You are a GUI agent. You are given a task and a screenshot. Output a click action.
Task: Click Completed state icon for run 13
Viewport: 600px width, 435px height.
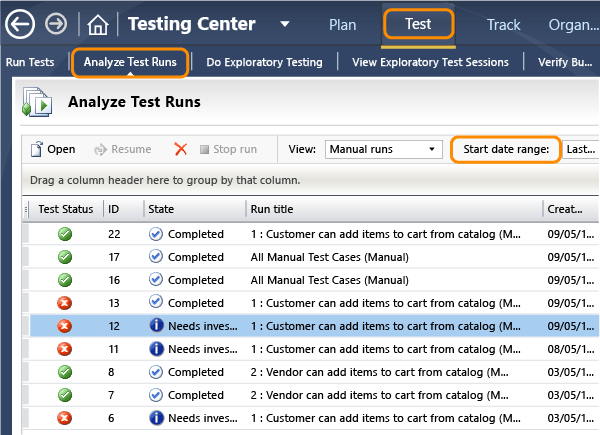(x=156, y=303)
